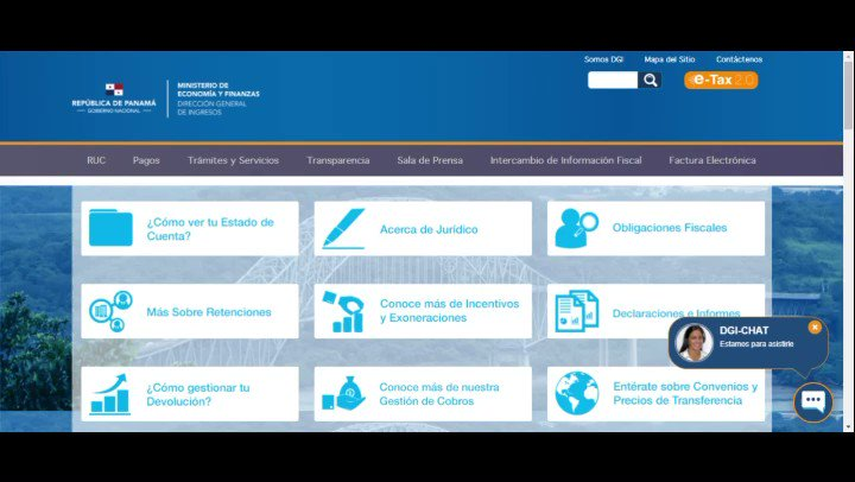Open the Intercambio de Información Fiscal menu
Screen dimensions: 855x482
(x=566, y=160)
